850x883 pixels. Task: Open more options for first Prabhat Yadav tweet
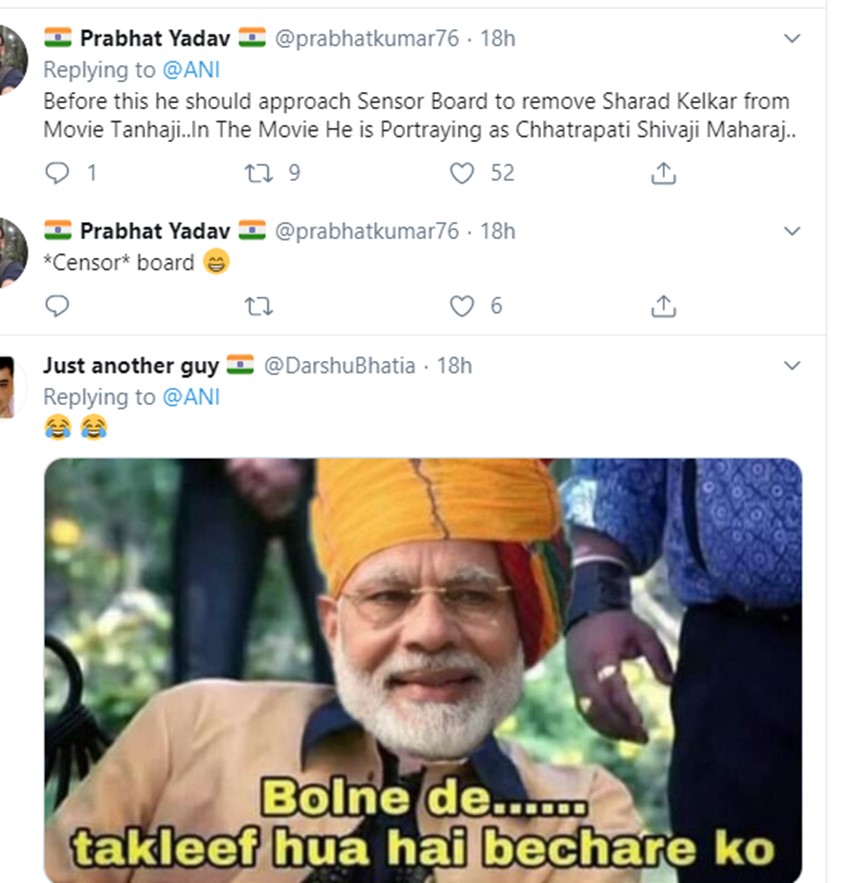(792, 39)
